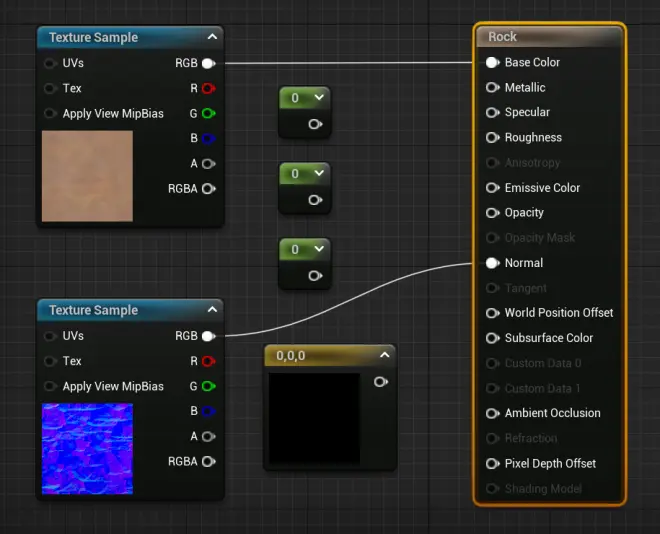Click the Emissive Color input pin
The height and width of the screenshot is (534, 660).
tap(492, 188)
